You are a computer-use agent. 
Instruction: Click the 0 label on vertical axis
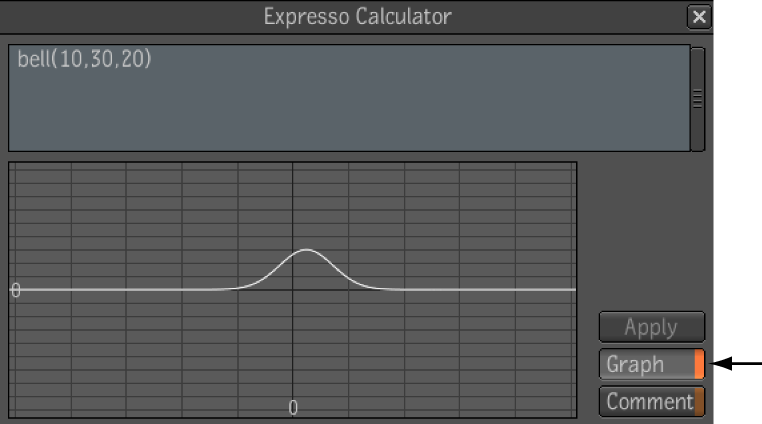coord(16,290)
